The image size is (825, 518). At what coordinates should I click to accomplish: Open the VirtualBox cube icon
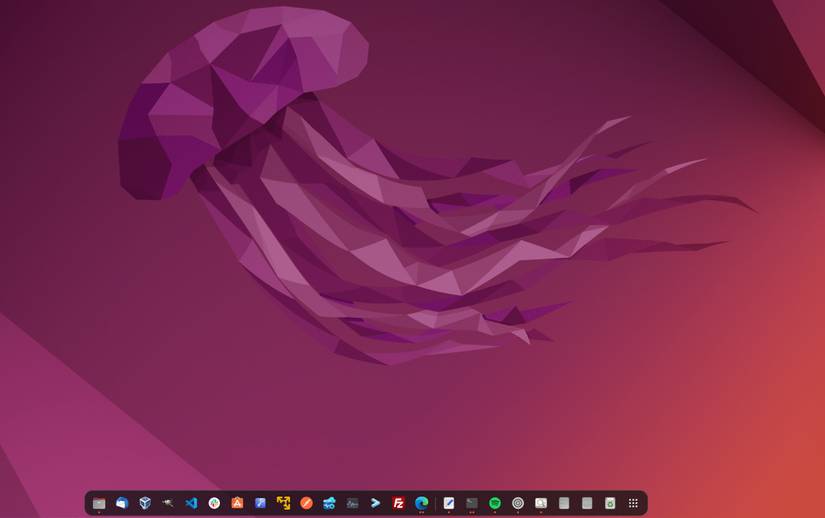pyautogui.click(x=145, y=503)
